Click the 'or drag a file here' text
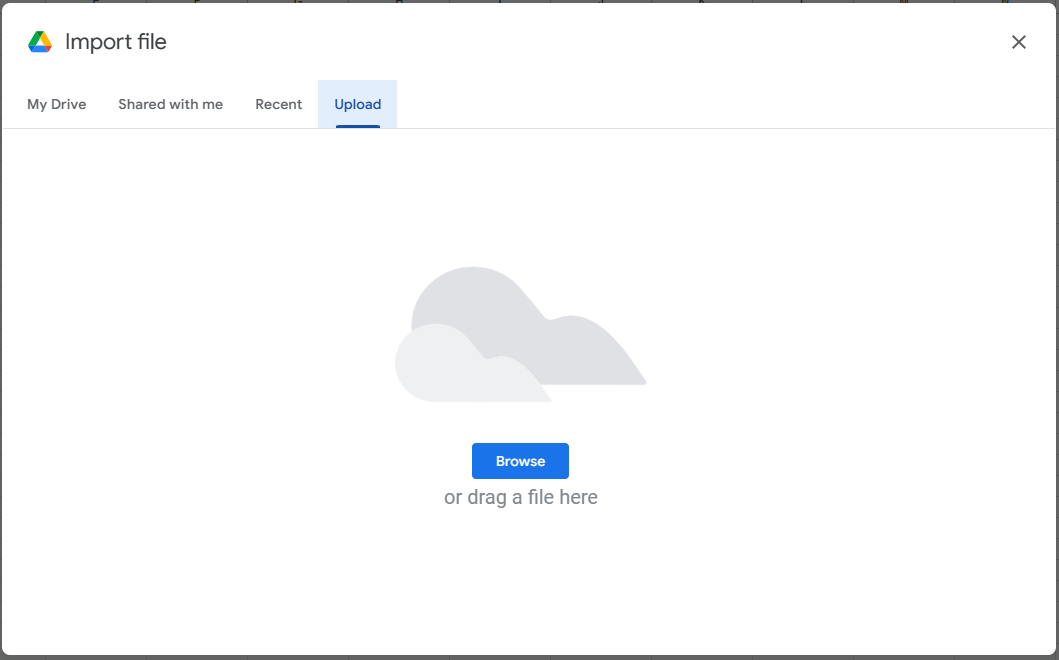The image size is (1059, 660). [x=521, y=497]
